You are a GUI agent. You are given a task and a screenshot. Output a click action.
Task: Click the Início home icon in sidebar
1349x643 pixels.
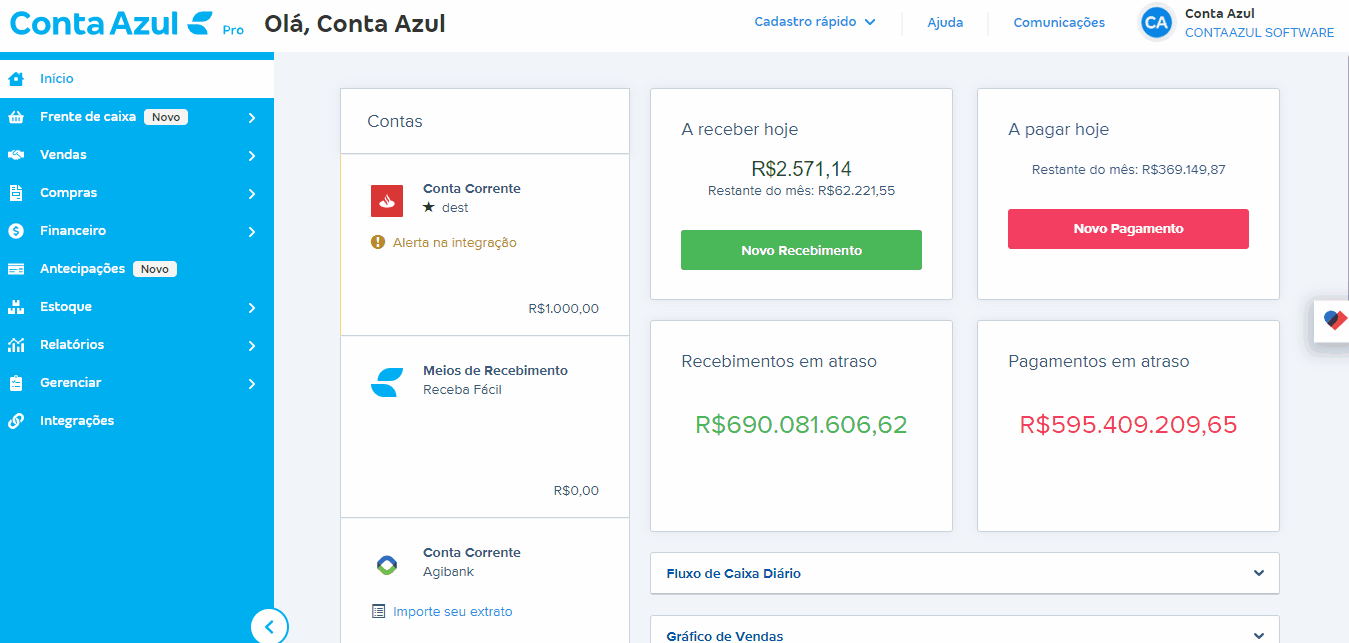point(16,79)
